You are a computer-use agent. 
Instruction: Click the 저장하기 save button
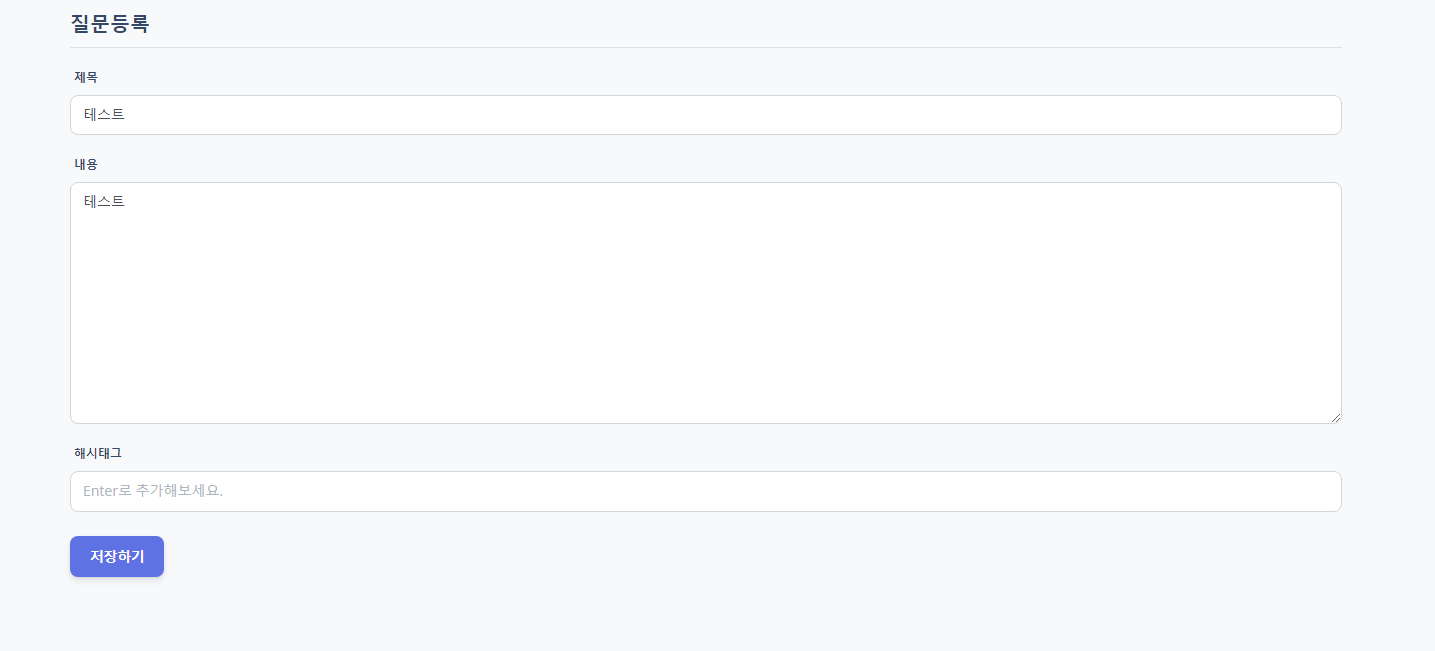(117, 556)
